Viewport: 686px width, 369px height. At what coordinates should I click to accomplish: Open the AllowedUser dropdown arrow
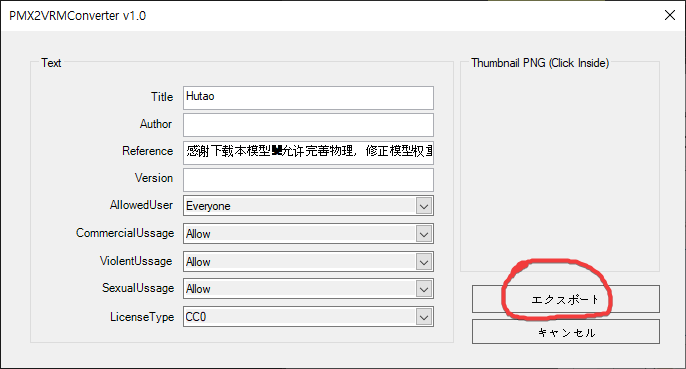pyautogui.click(x=424, y=206)
